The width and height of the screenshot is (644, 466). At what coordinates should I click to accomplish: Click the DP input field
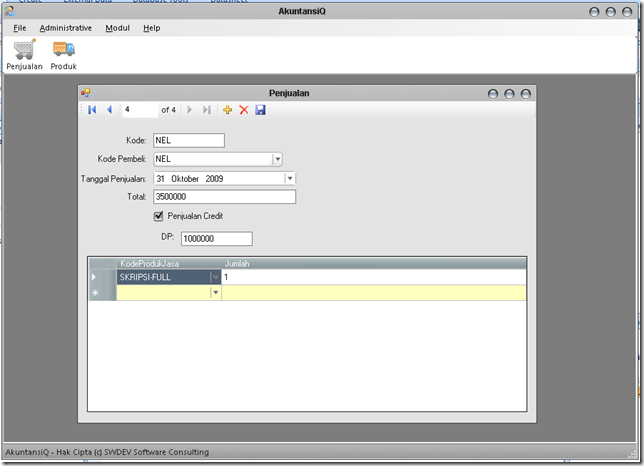click(216, 239)
